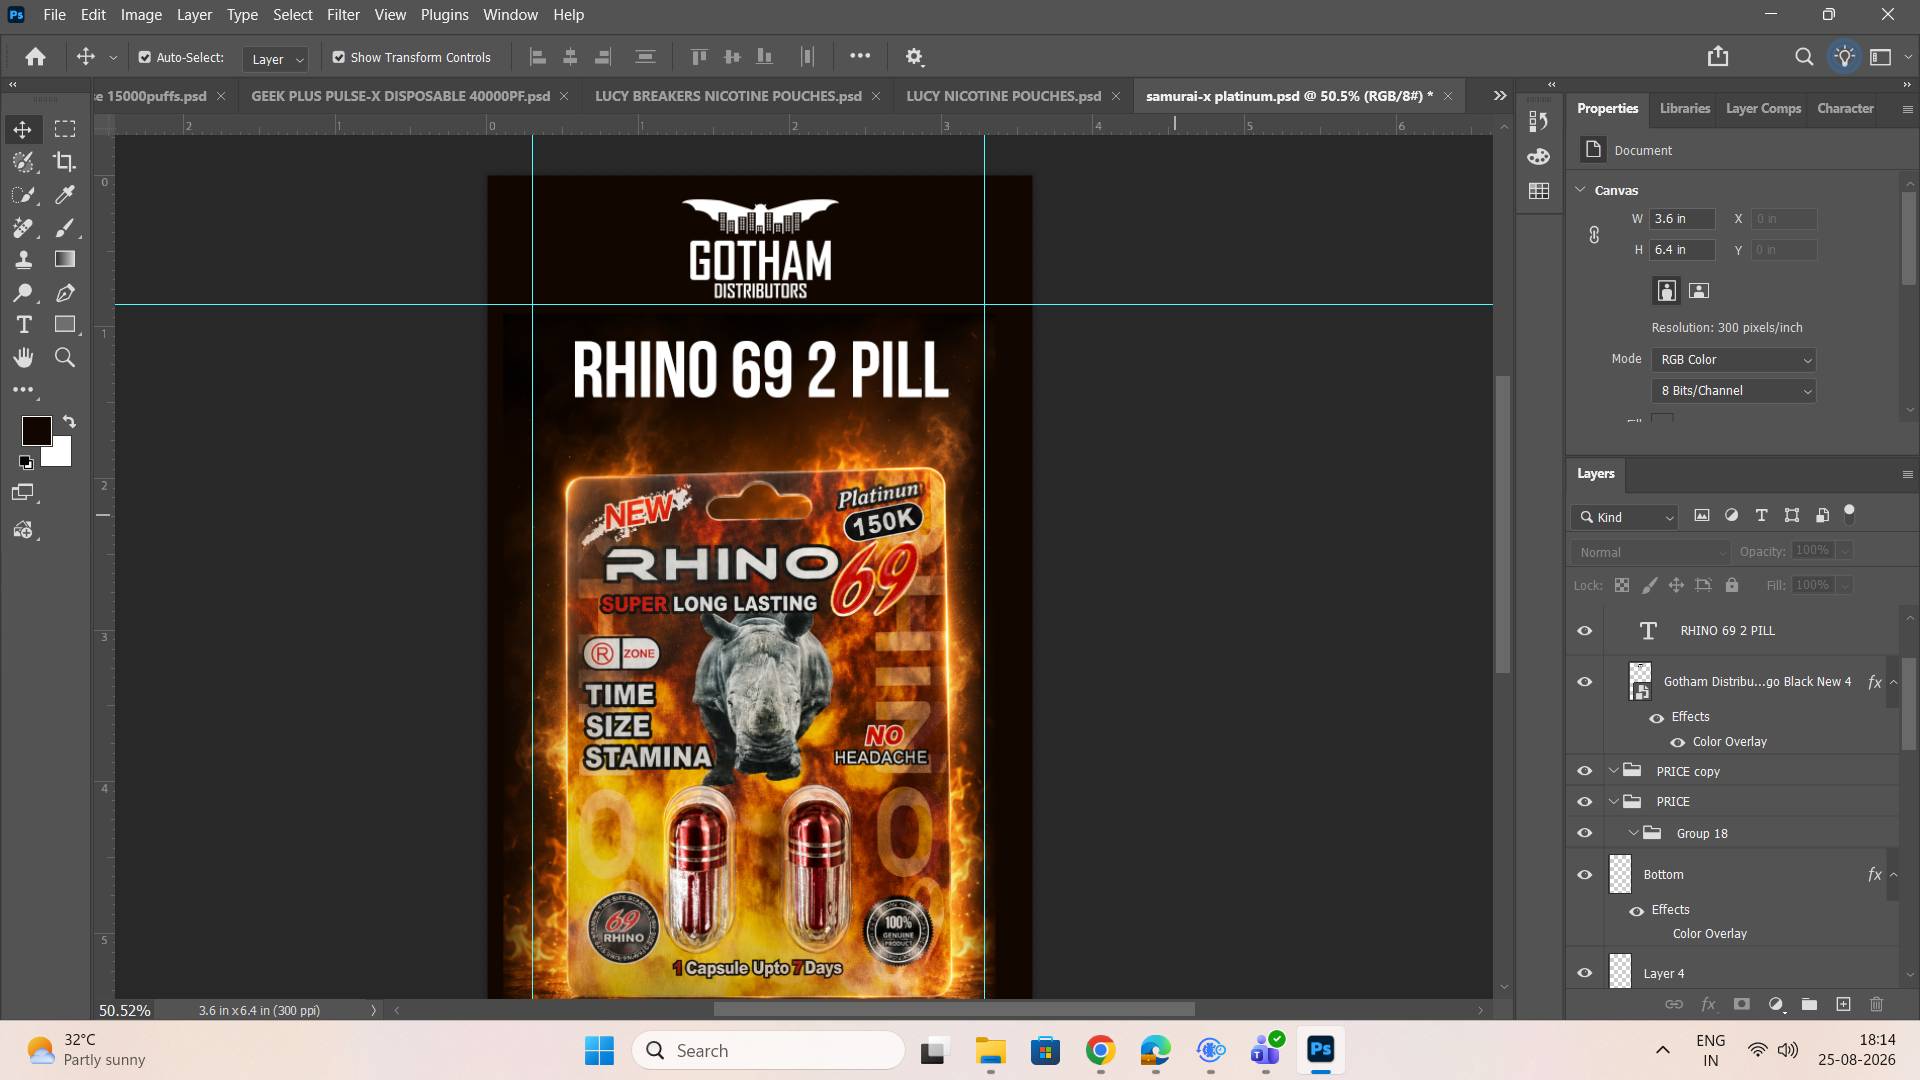Click the canvas width input field

tap(1682, 219)
